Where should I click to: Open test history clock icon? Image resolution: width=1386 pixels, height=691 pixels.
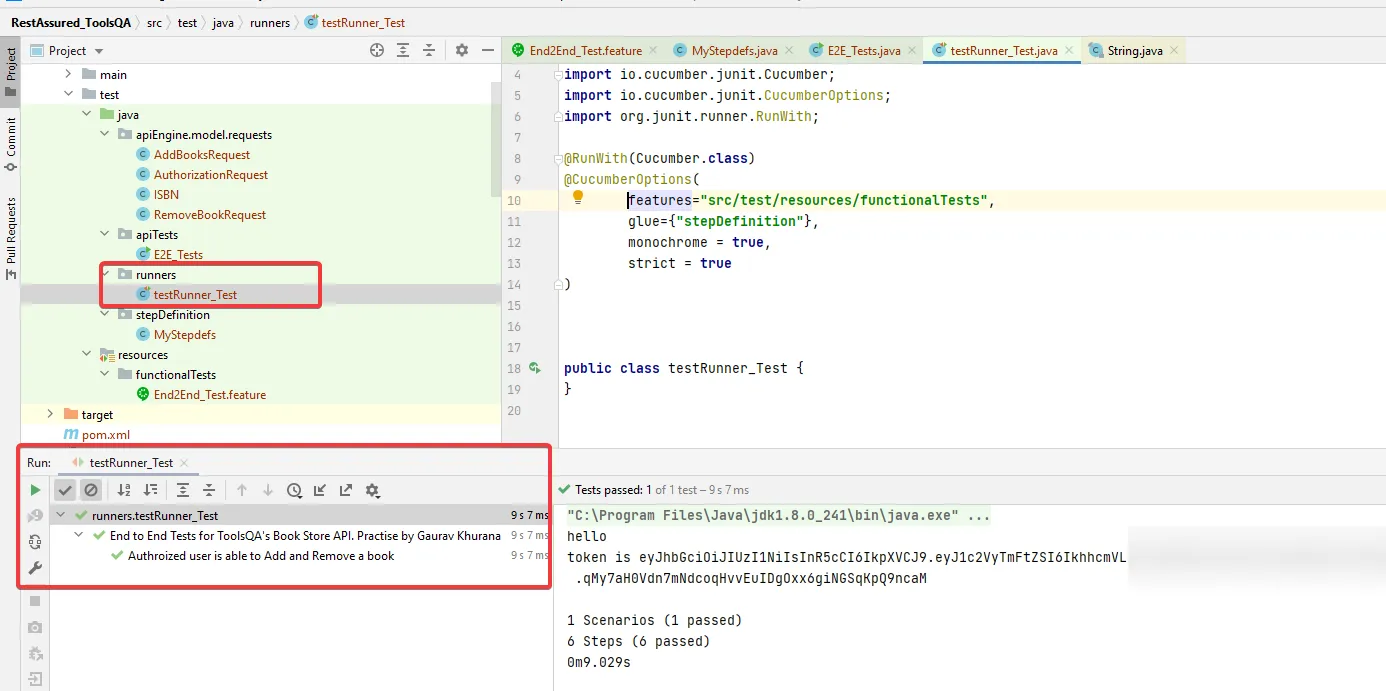click(294, 490)
